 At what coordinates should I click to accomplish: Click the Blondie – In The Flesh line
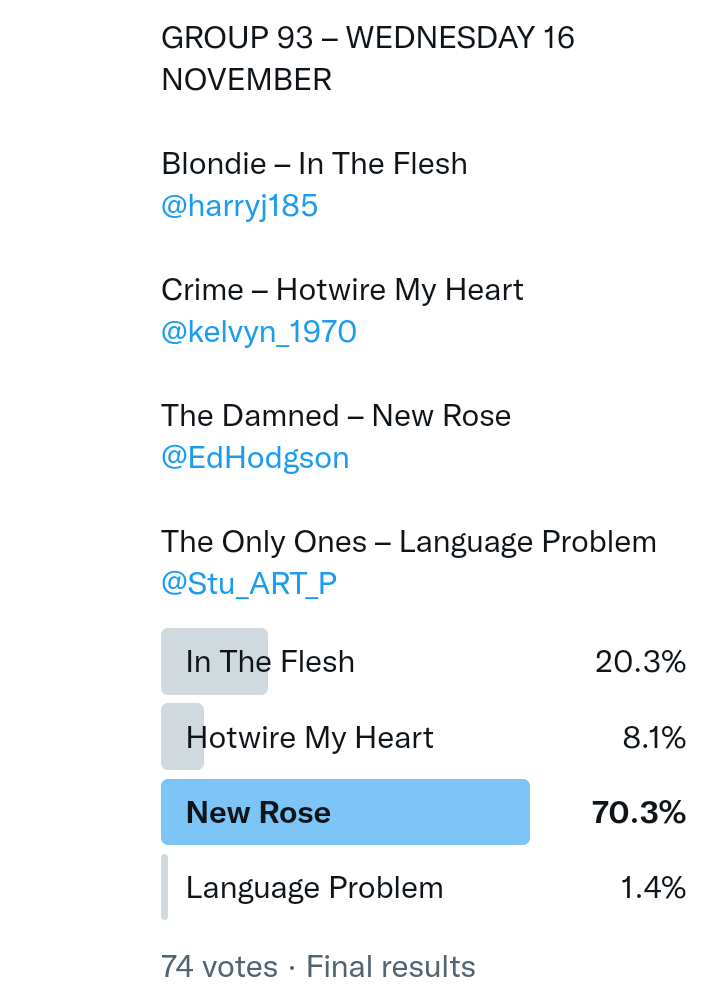point(314,164)
